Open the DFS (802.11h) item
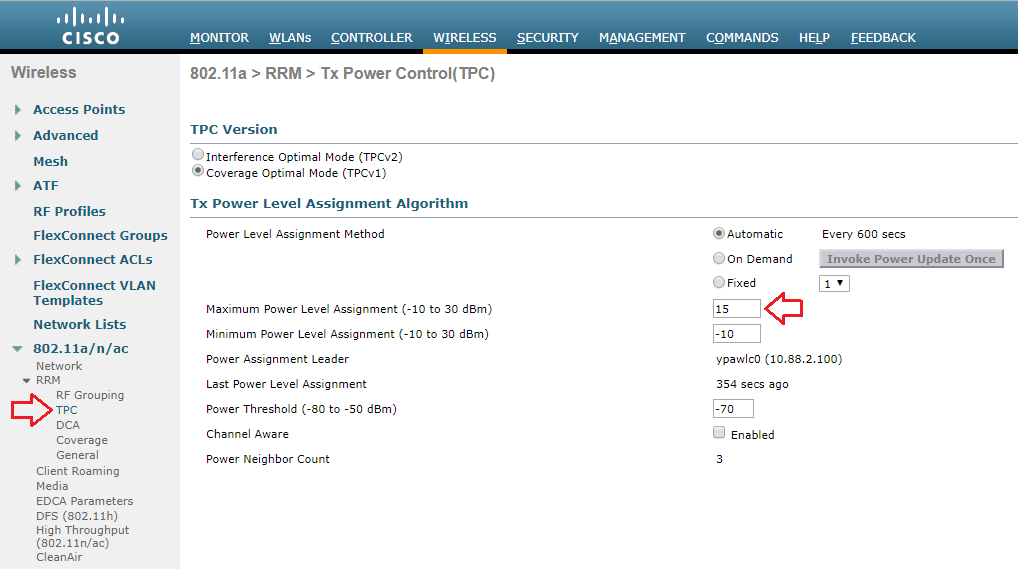 click(x=77, y=516)
